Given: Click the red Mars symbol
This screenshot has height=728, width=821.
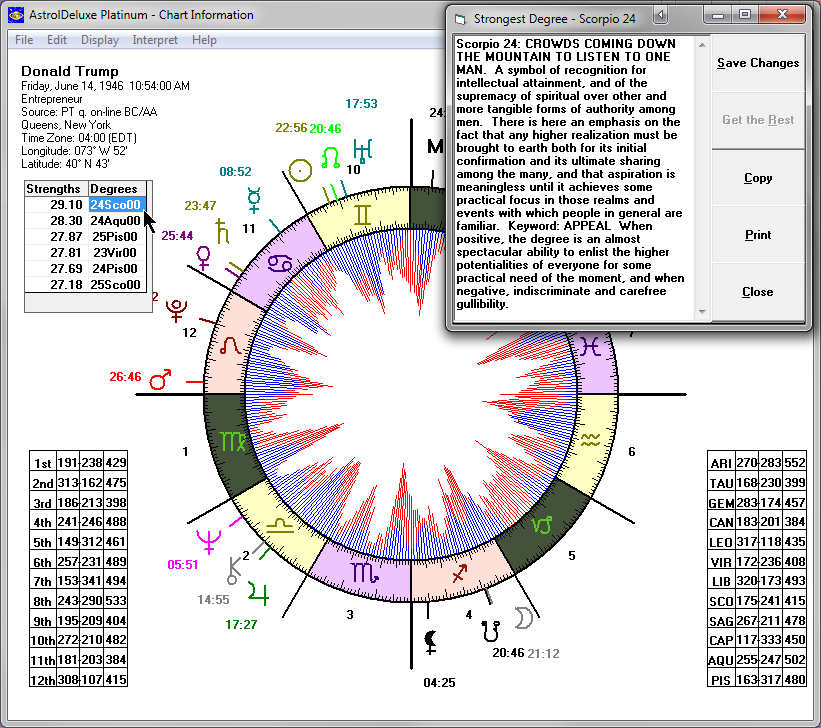Looking at the screenshot, I should tap(160, 380).
